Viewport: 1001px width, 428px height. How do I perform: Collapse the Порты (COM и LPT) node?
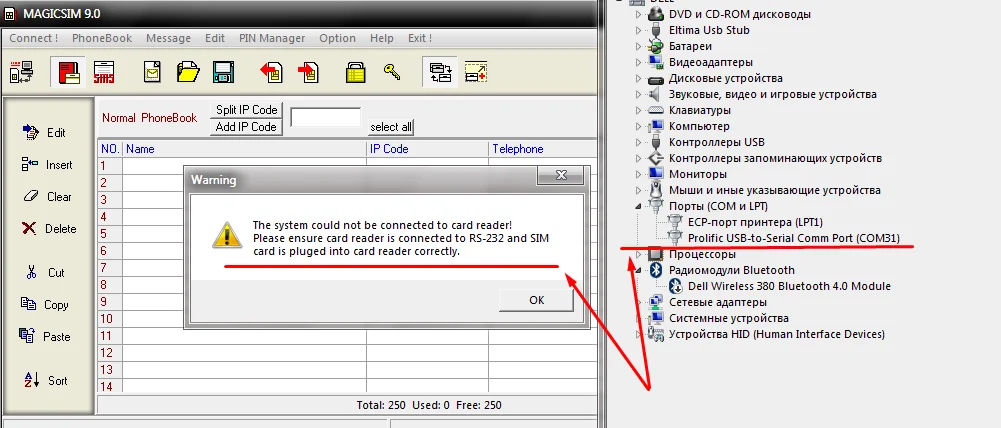coord(638,206)
